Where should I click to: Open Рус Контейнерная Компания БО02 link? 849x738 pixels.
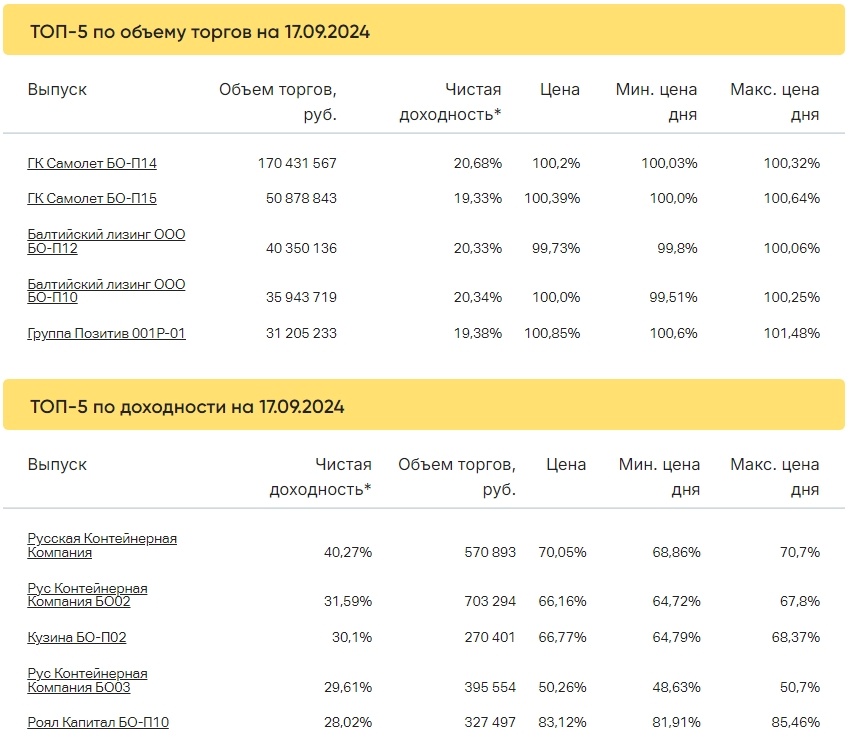click(87, 595)
